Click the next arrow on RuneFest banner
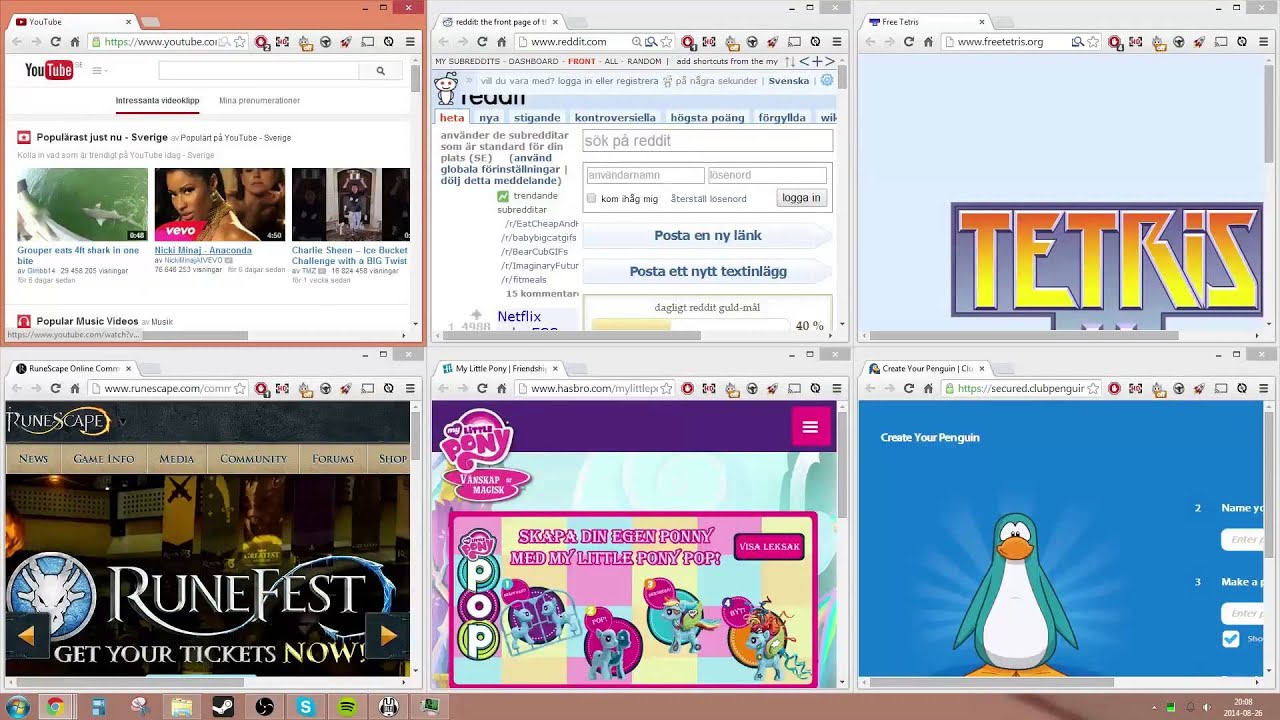The image size is (1280, 720). pos(388,635)
